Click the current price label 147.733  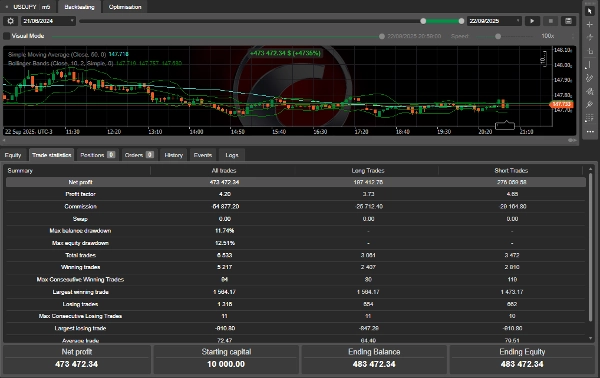561,104
